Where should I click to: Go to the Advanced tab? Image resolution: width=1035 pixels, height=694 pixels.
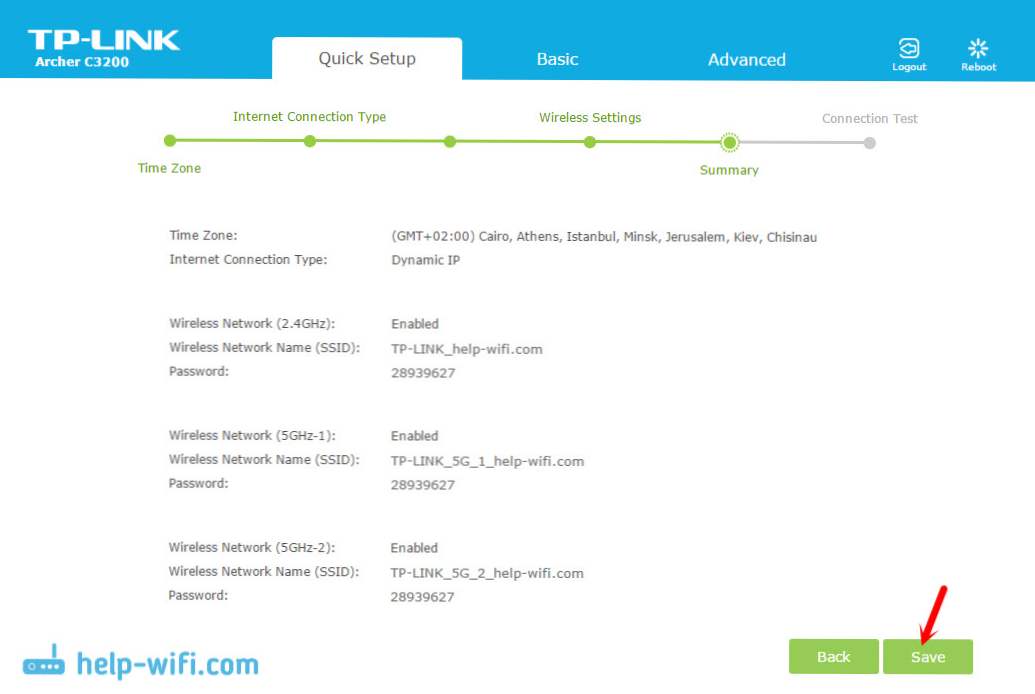746,59
